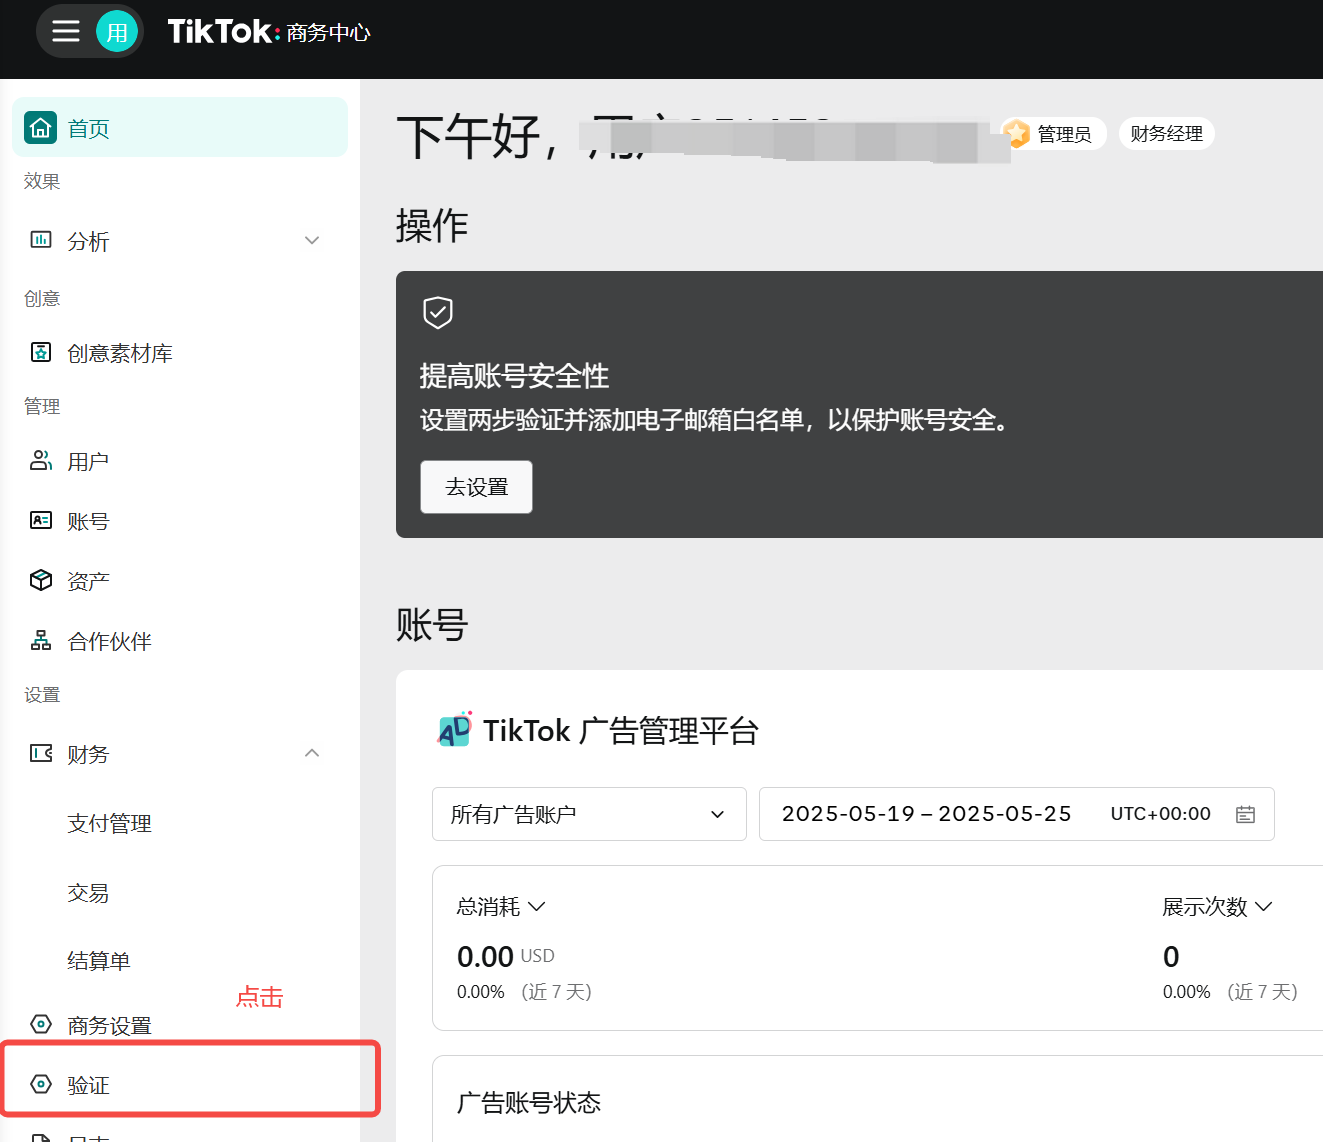Open the 结算单 submenu item
The width and height of the screenshot is (1323, 1142).
(x=98, y=961)
